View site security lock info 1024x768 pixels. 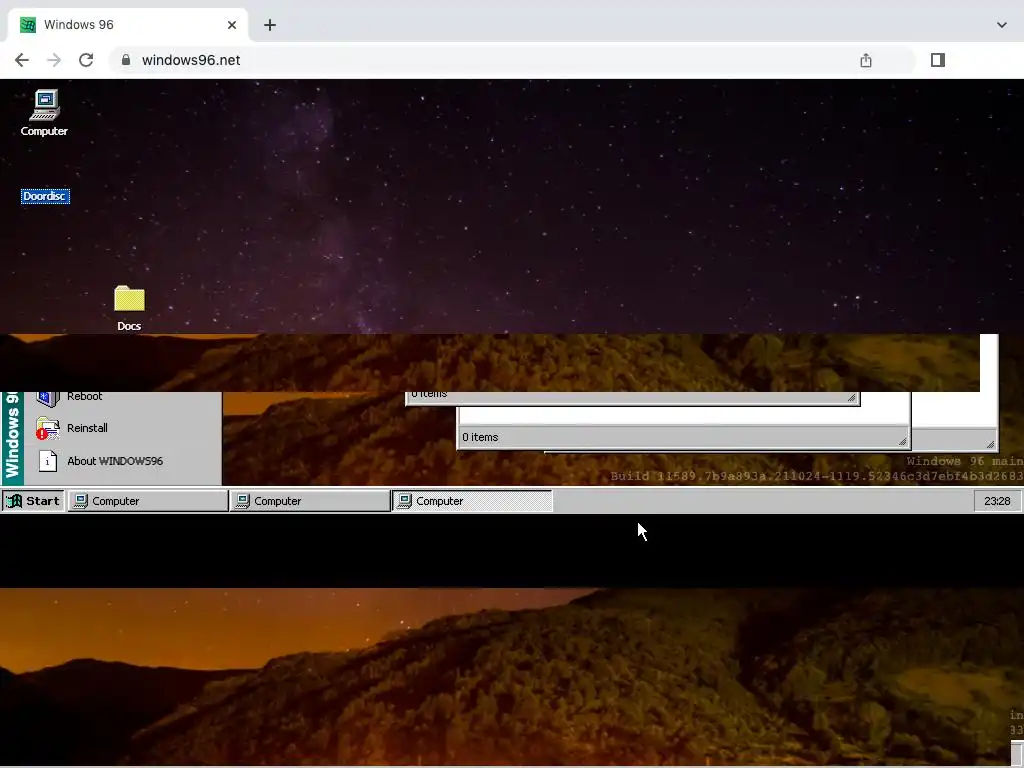point(126,60)
